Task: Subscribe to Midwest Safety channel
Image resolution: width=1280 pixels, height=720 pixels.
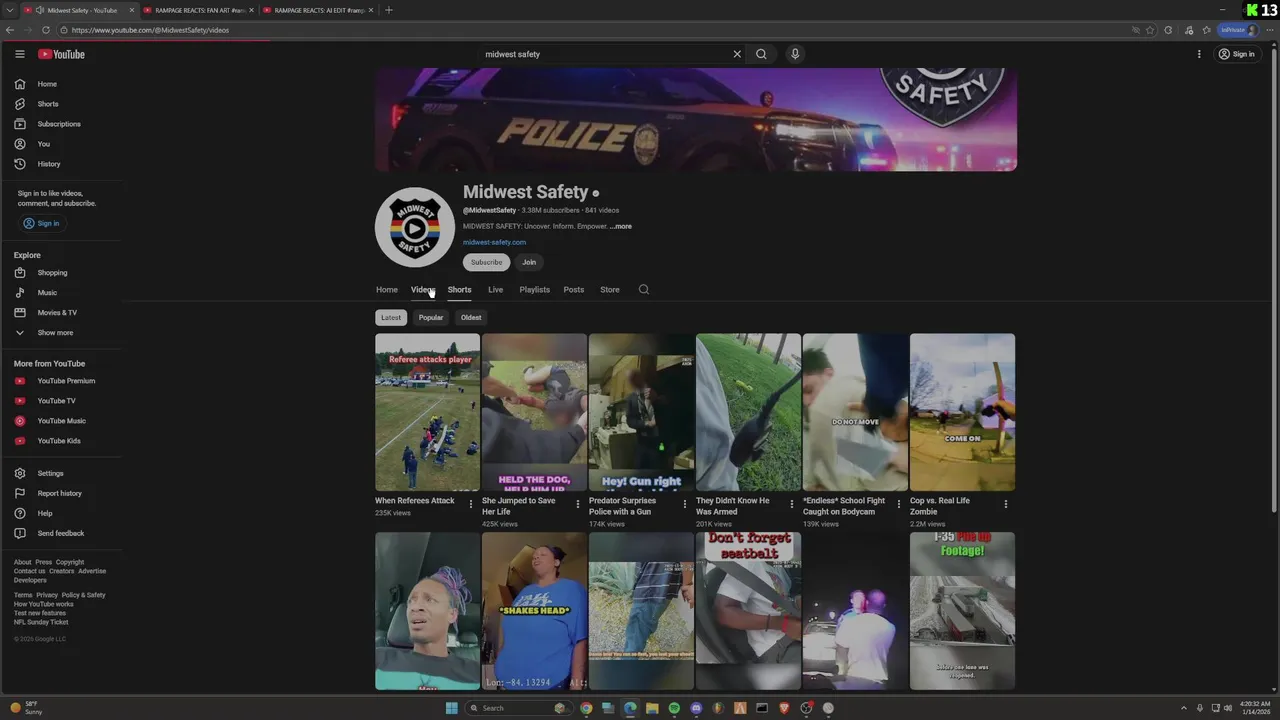Action: [487, 262]
